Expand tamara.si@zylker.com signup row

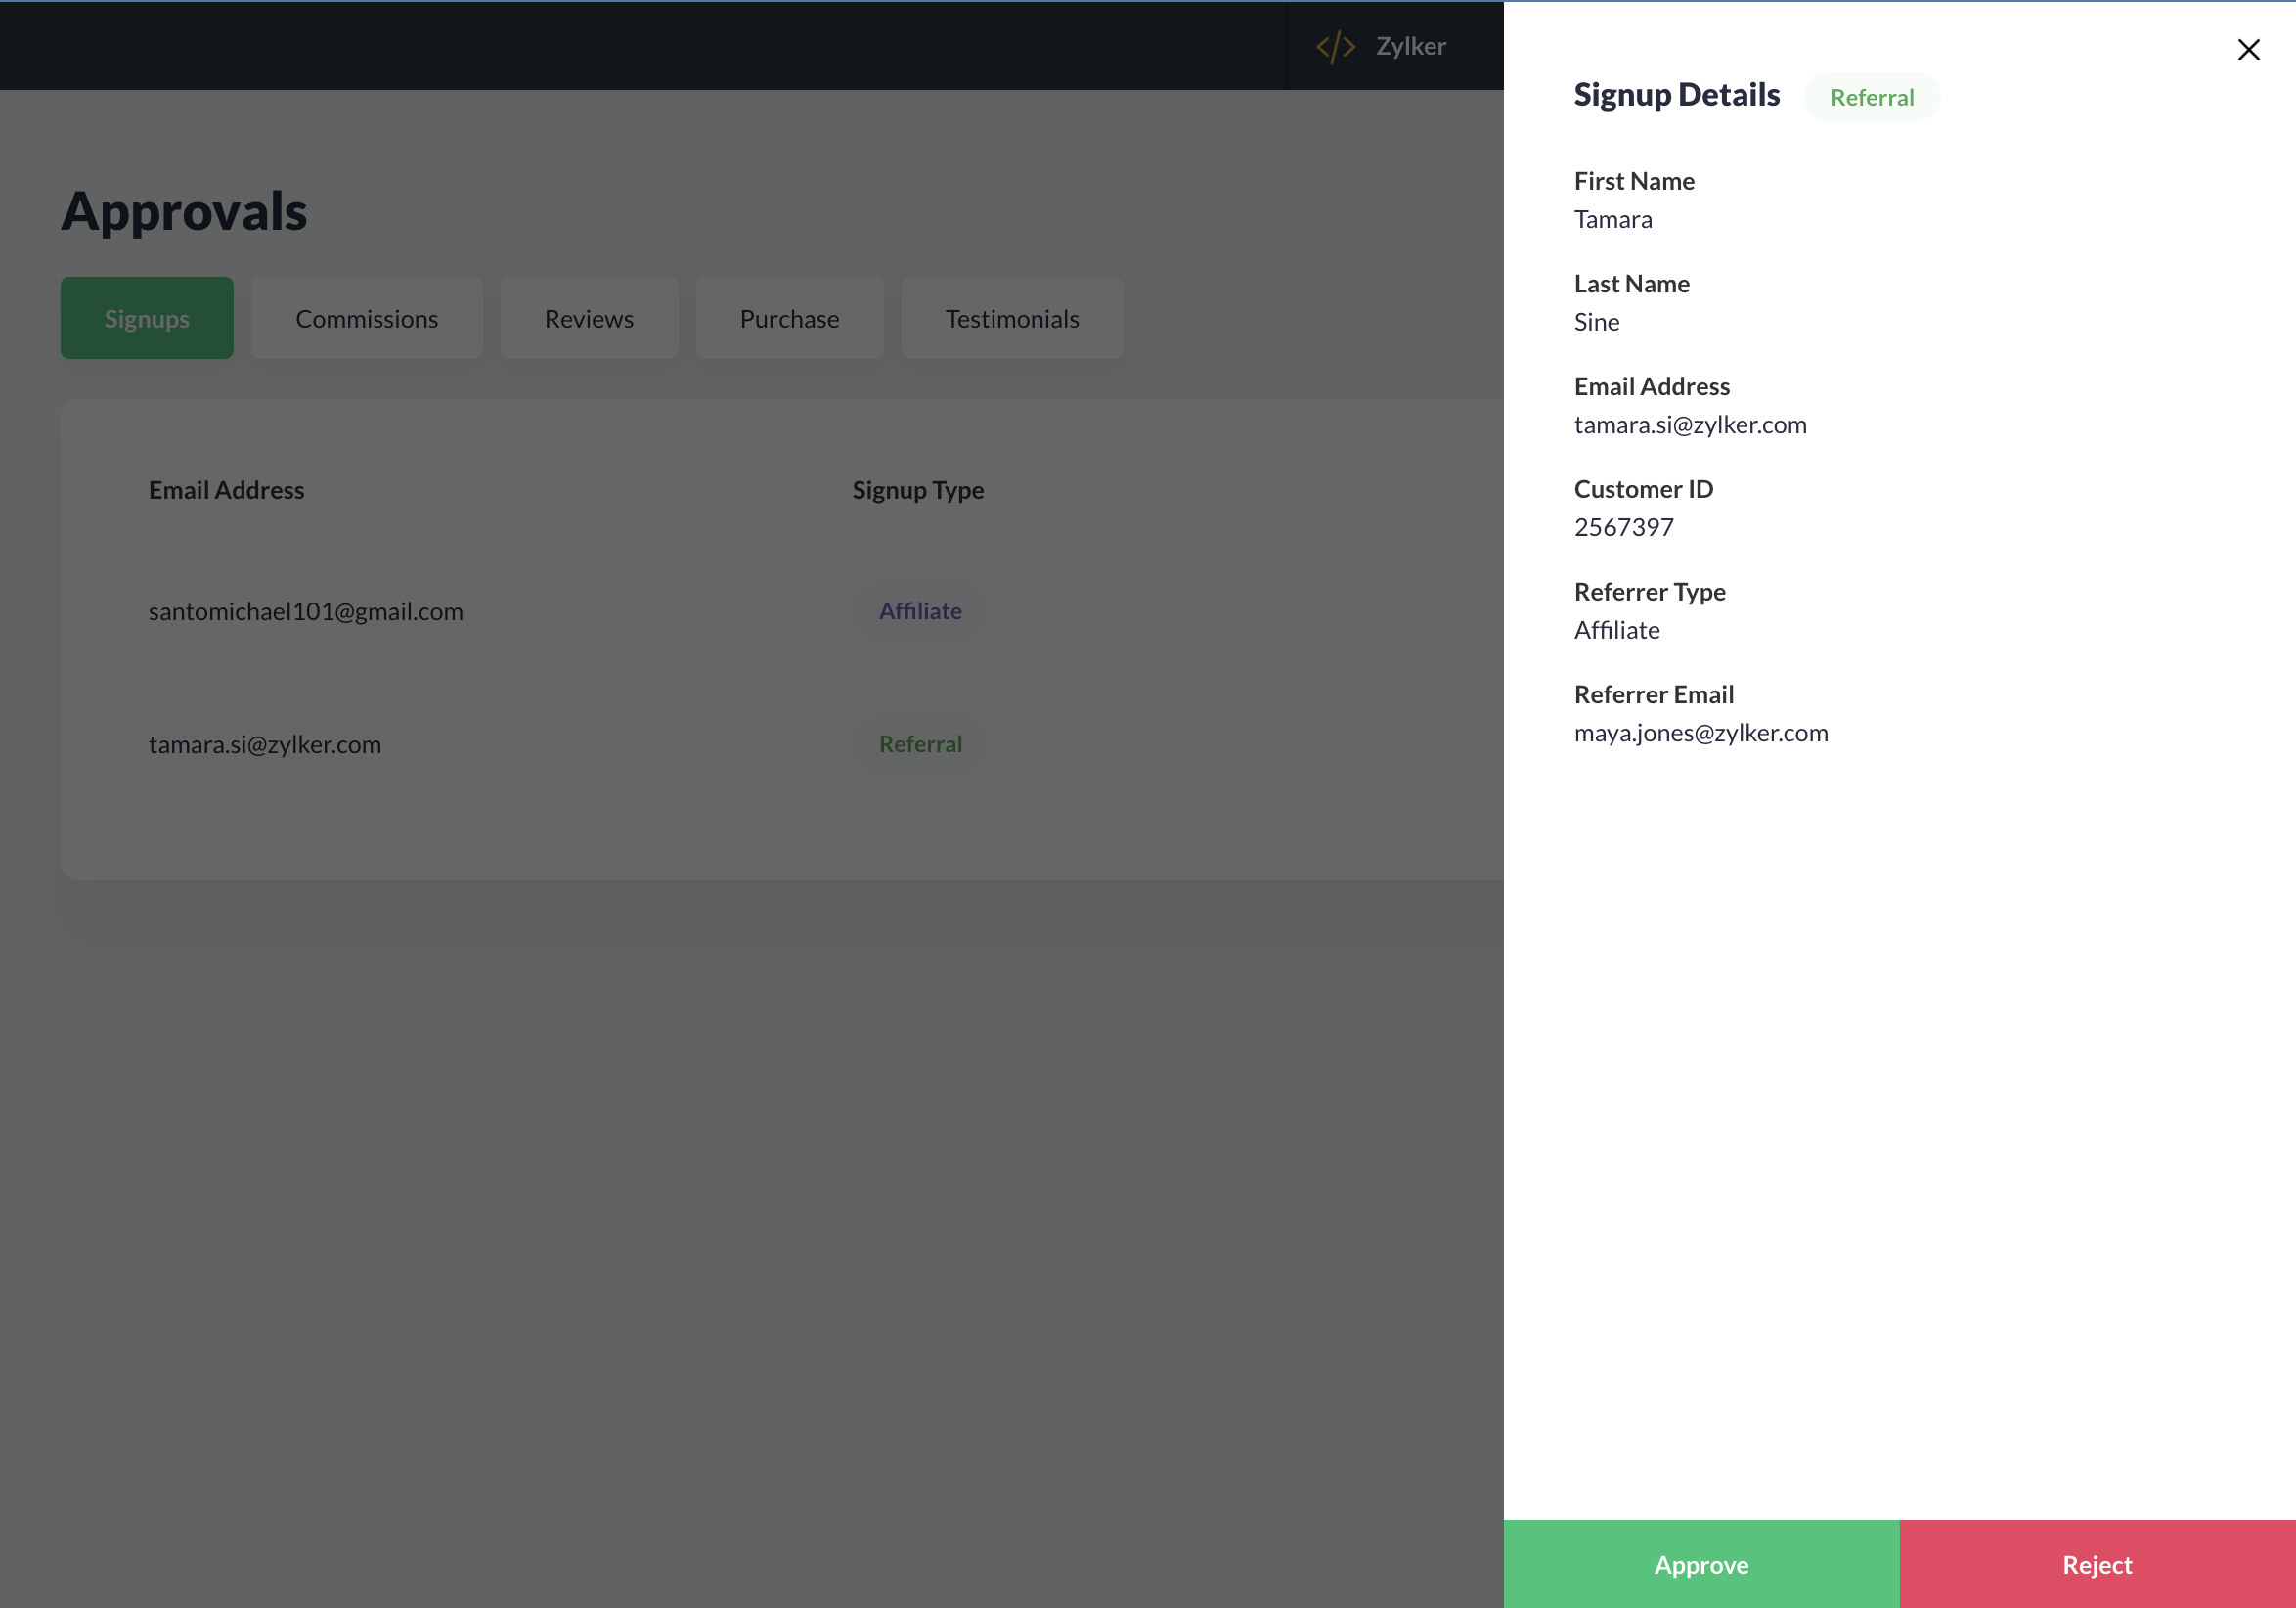(x=265, y=743)
